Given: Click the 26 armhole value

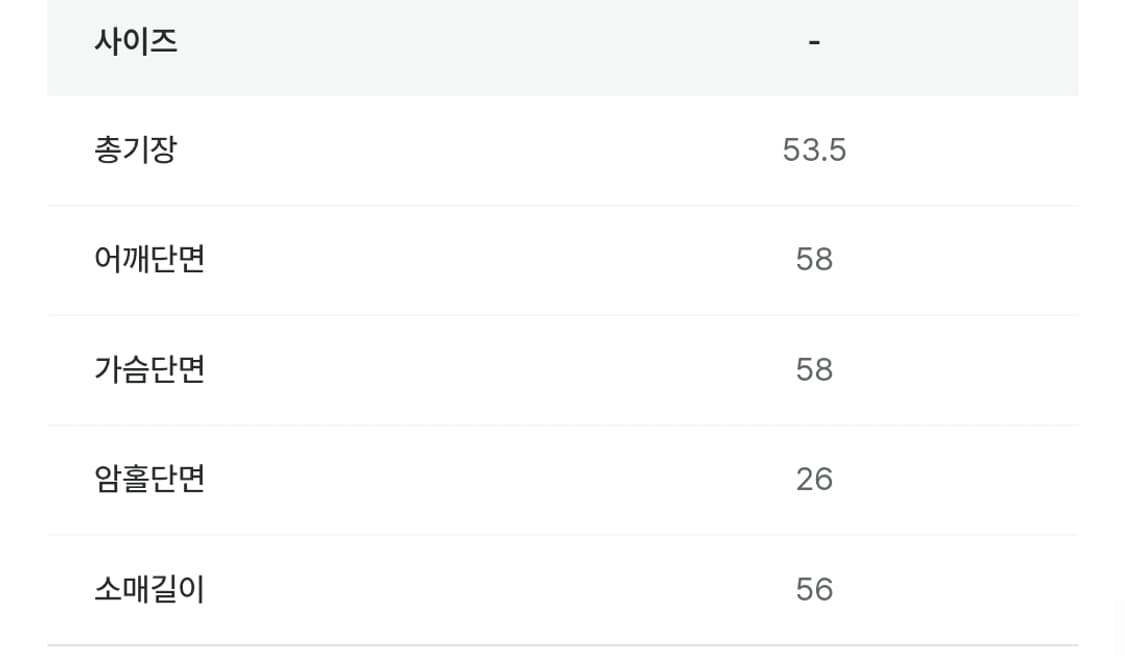Looking at the screenshot, I should (x=814, y=480).
